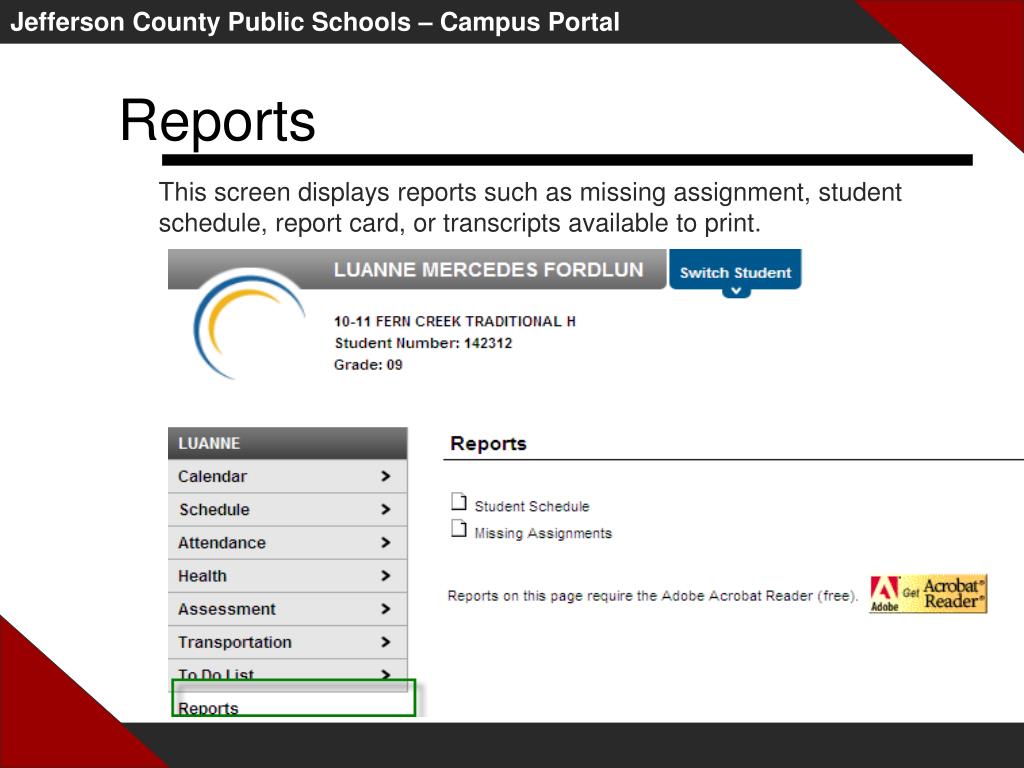Click the Student Number 142312 text
Image resolution: width=1024 pixels, height=768 pixels.
[423, 344]
